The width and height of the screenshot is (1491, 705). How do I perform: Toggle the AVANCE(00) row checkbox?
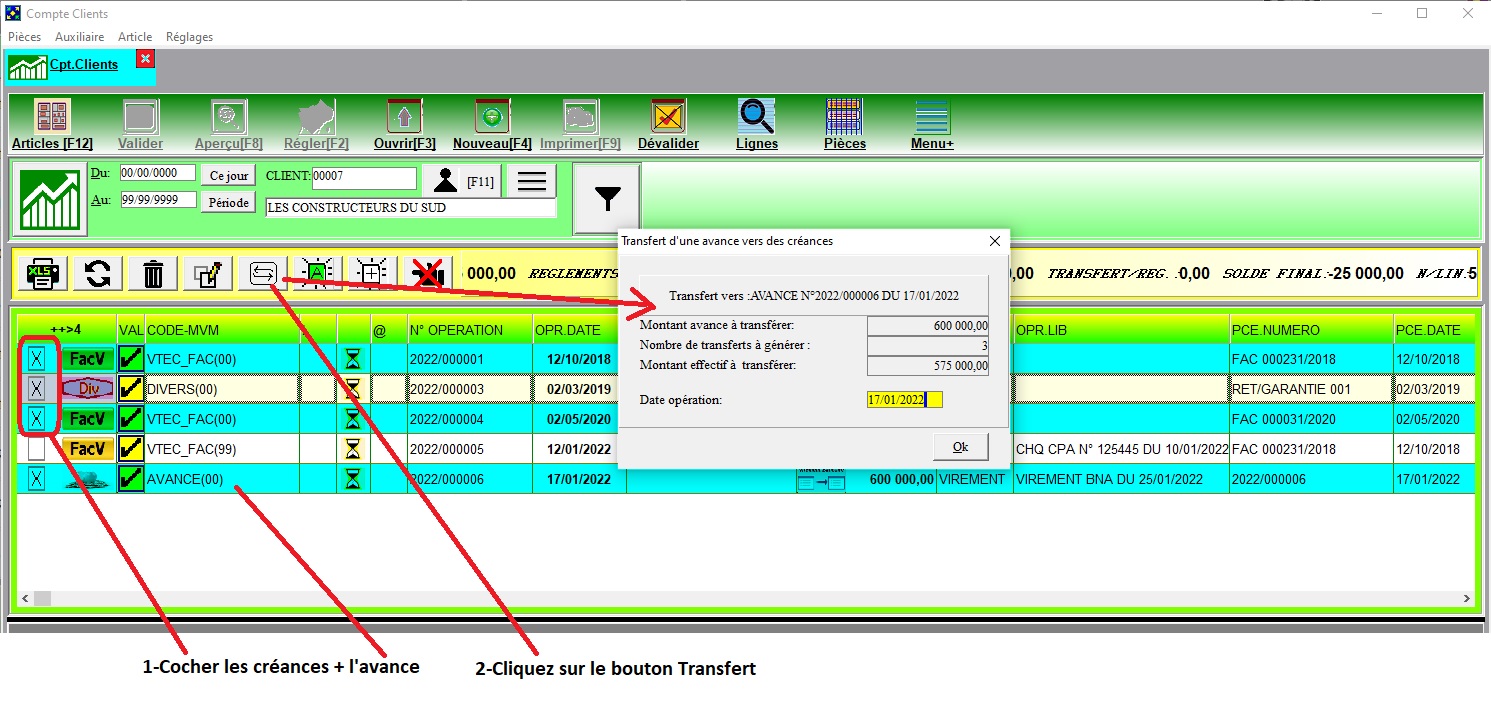click(37, 479)
